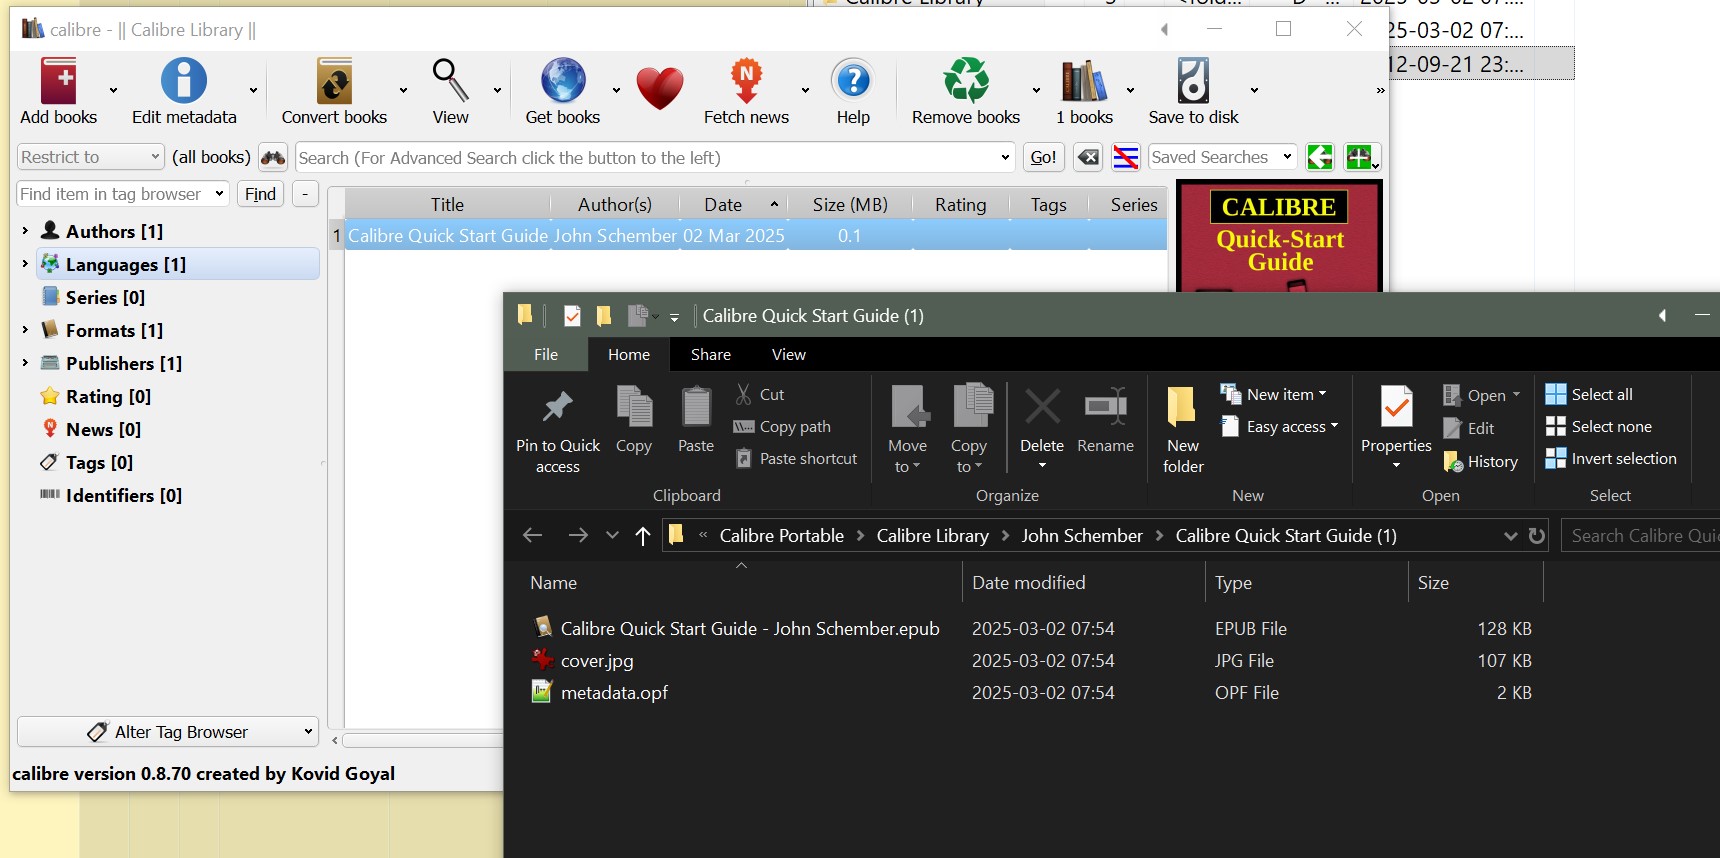1720x858 pixels.
Task: Click the Explorer up-directory arrow
Action: (643, 536)
